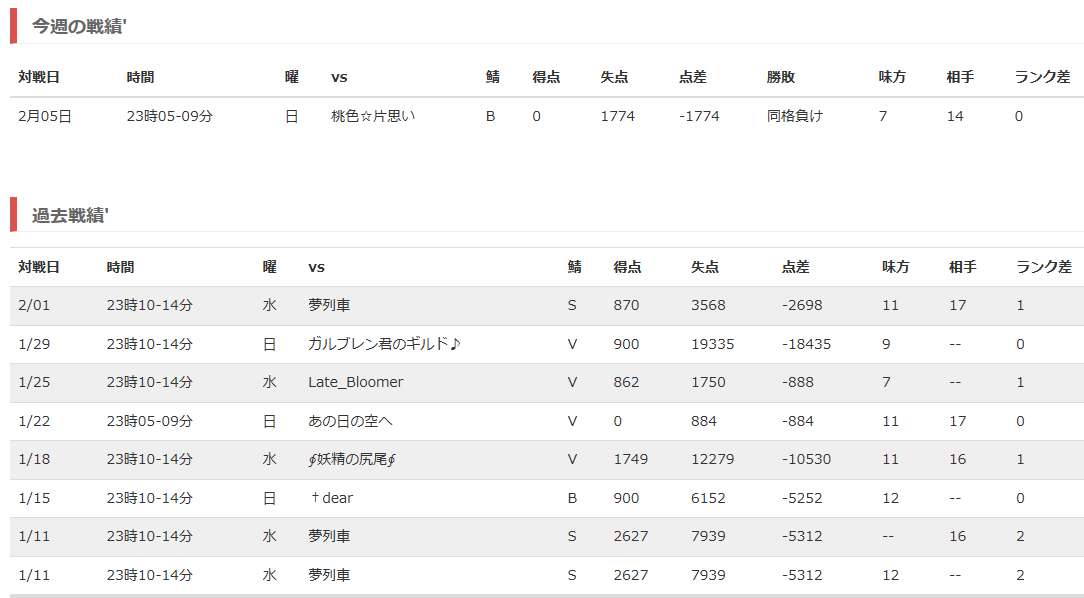The width and height of the screenshot is (1084, 598).
Task: Select the 1/29 date cell
Action: [34, 344]
